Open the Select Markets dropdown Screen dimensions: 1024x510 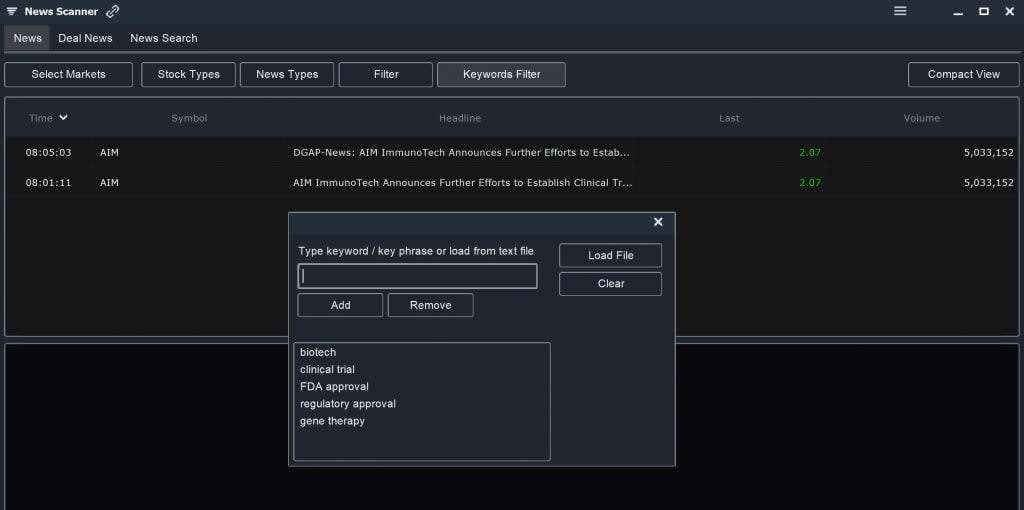69,74
